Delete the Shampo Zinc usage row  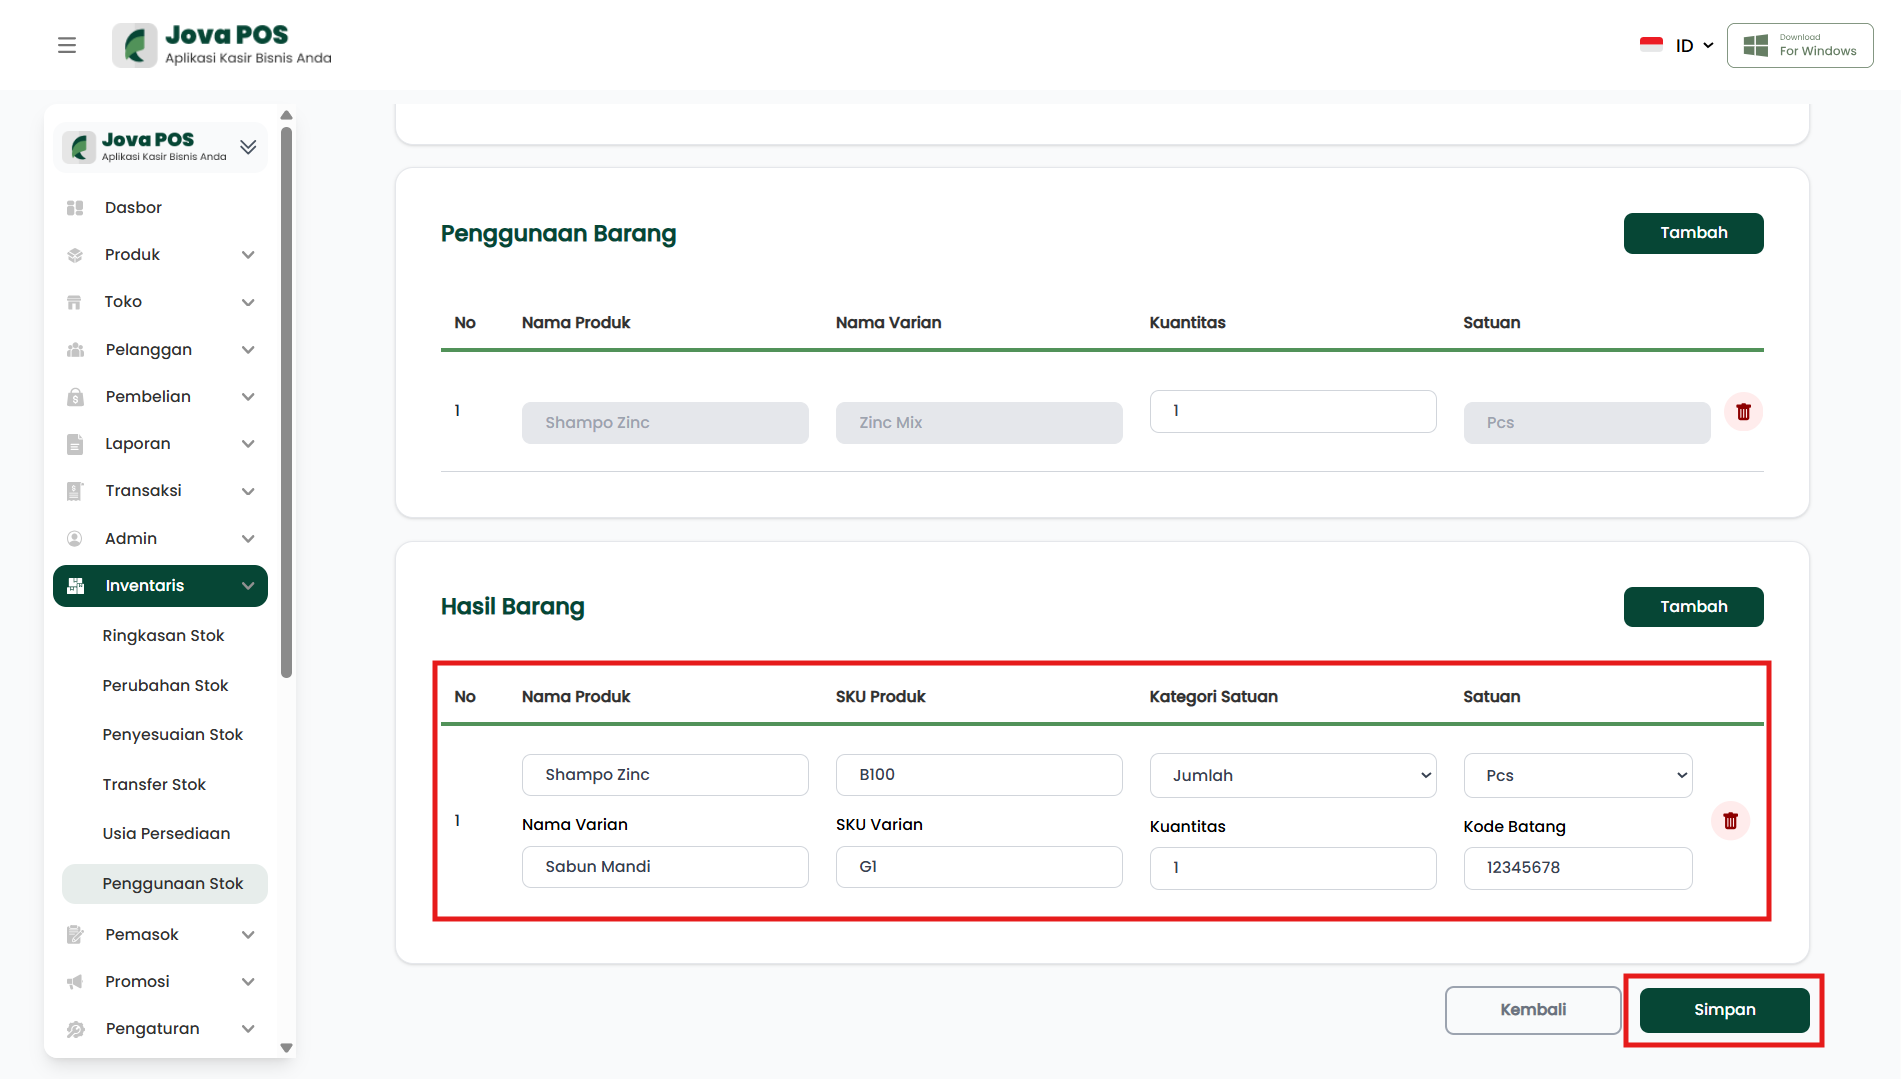[1743, 412]
